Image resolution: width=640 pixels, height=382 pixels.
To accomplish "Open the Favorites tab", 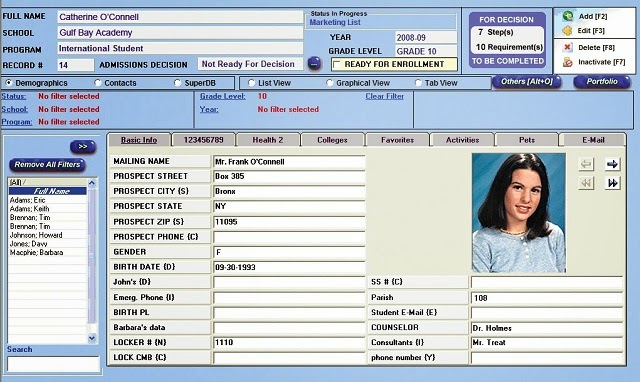I will click(397, 140).
